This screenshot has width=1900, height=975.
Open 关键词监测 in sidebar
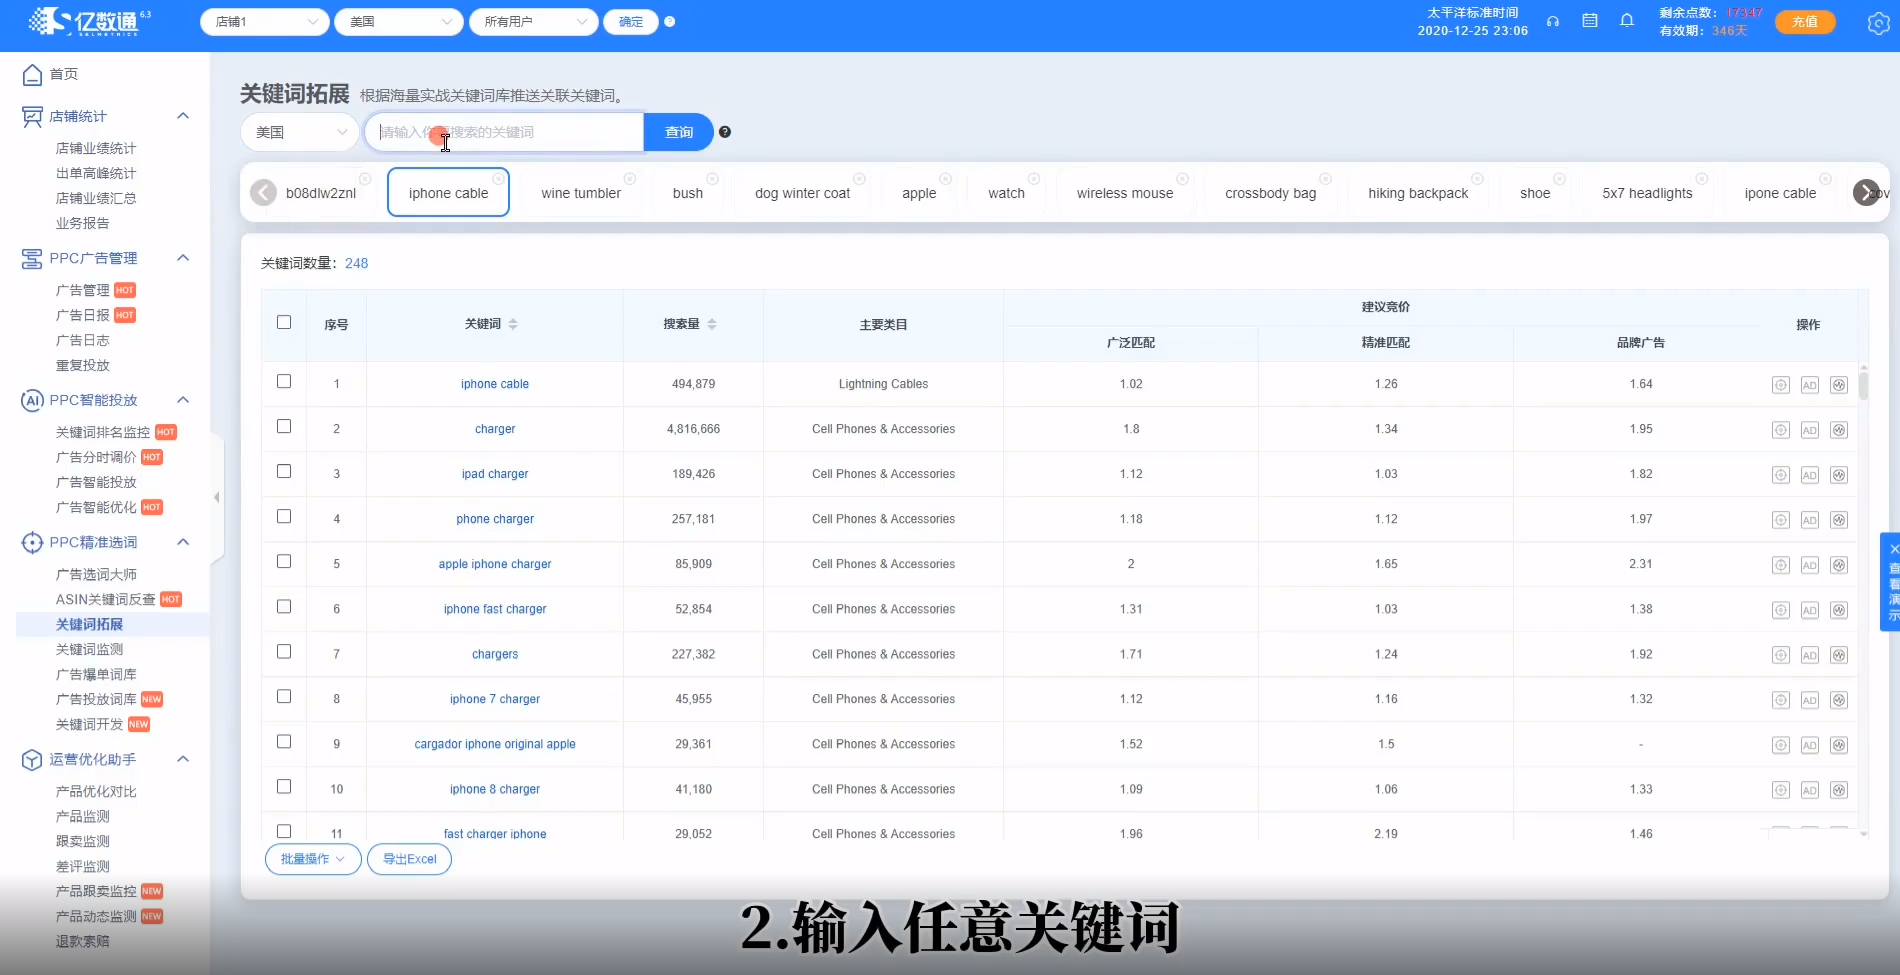(x=89, y=649)
